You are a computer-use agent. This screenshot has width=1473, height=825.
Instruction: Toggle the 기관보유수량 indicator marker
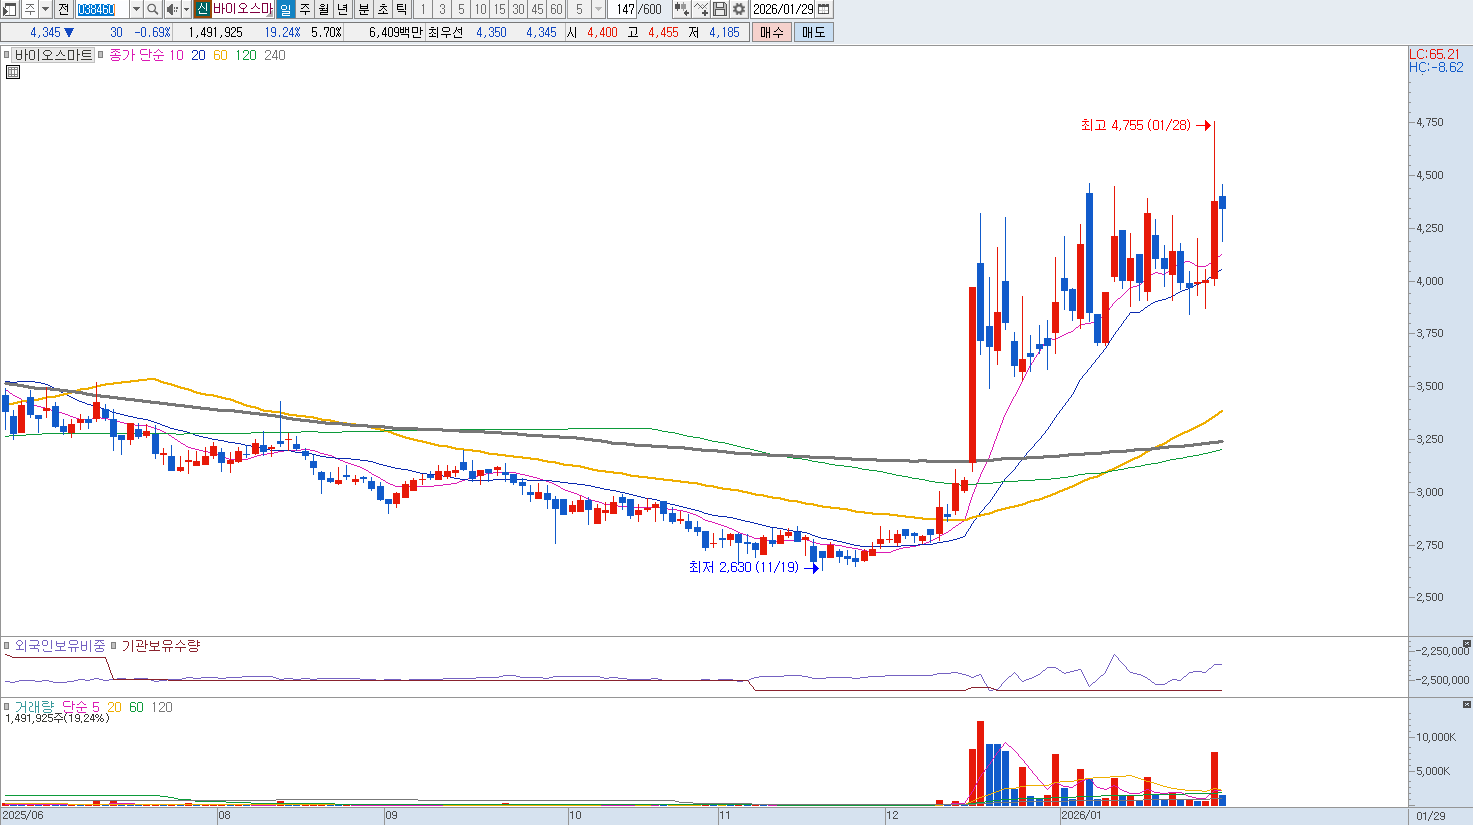[114, 646]
